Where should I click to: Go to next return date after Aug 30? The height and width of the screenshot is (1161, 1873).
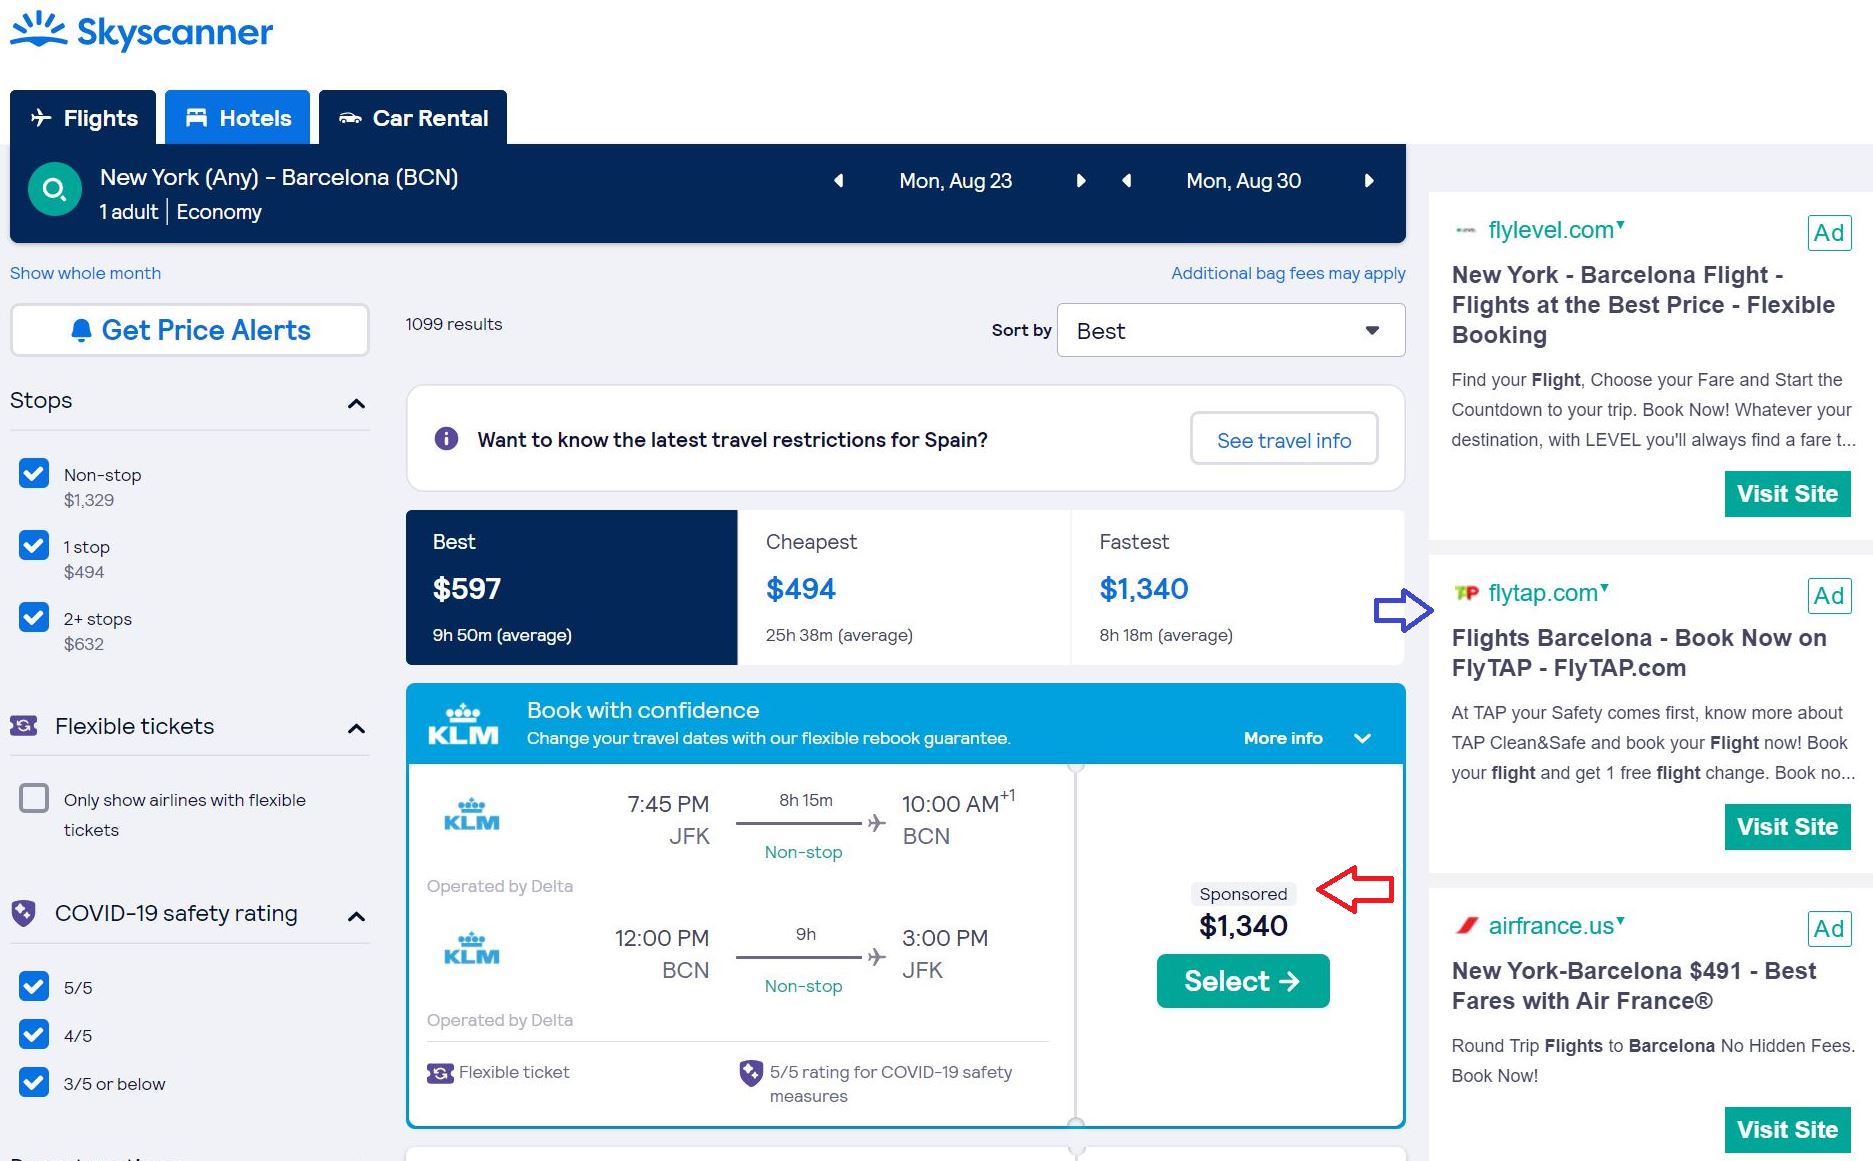point(1369,181)
